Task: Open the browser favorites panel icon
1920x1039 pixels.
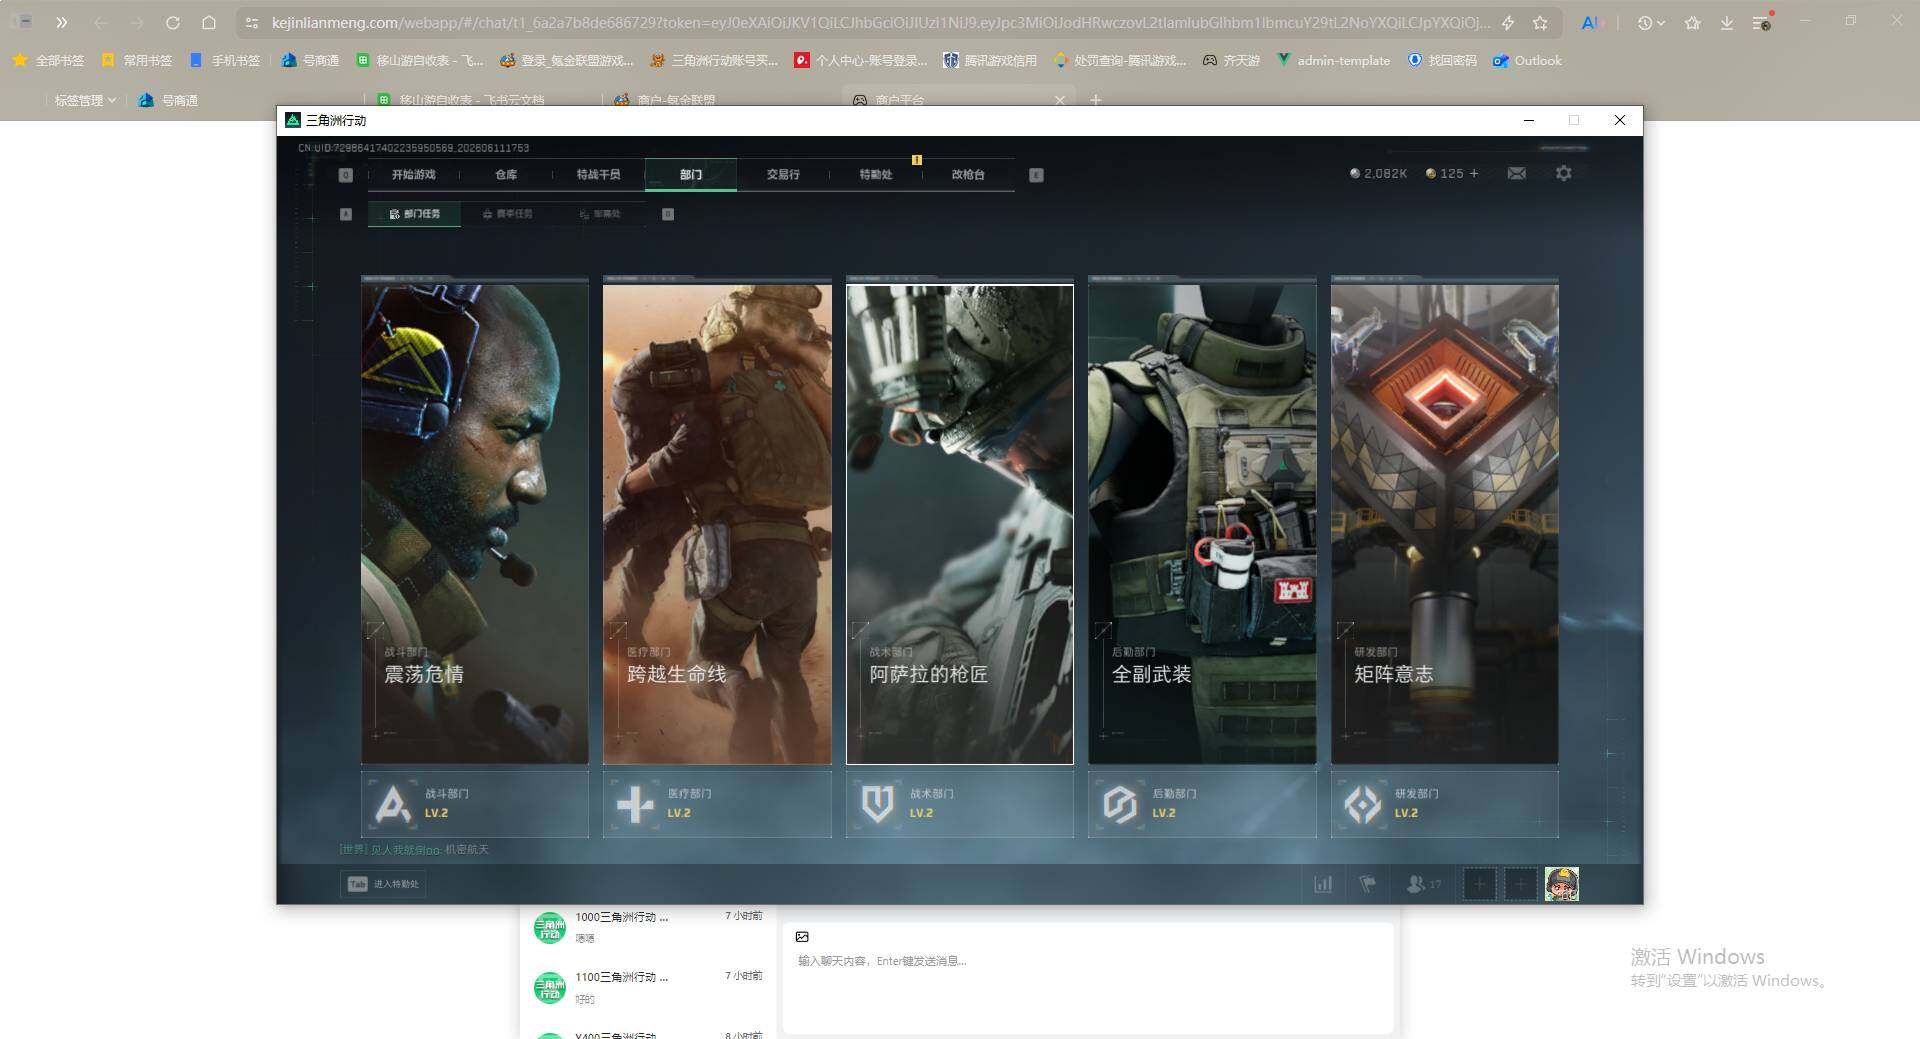Action: (x=1692, y=22)
